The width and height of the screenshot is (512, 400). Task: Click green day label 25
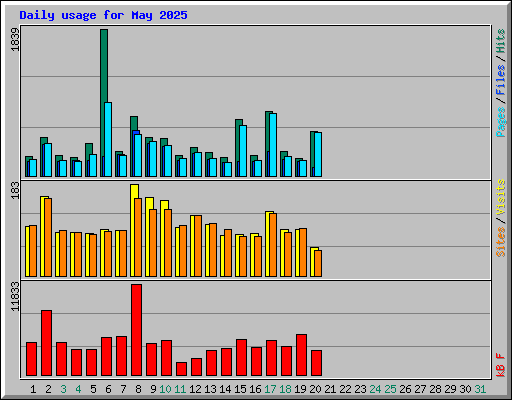click(x=390, y=389)
